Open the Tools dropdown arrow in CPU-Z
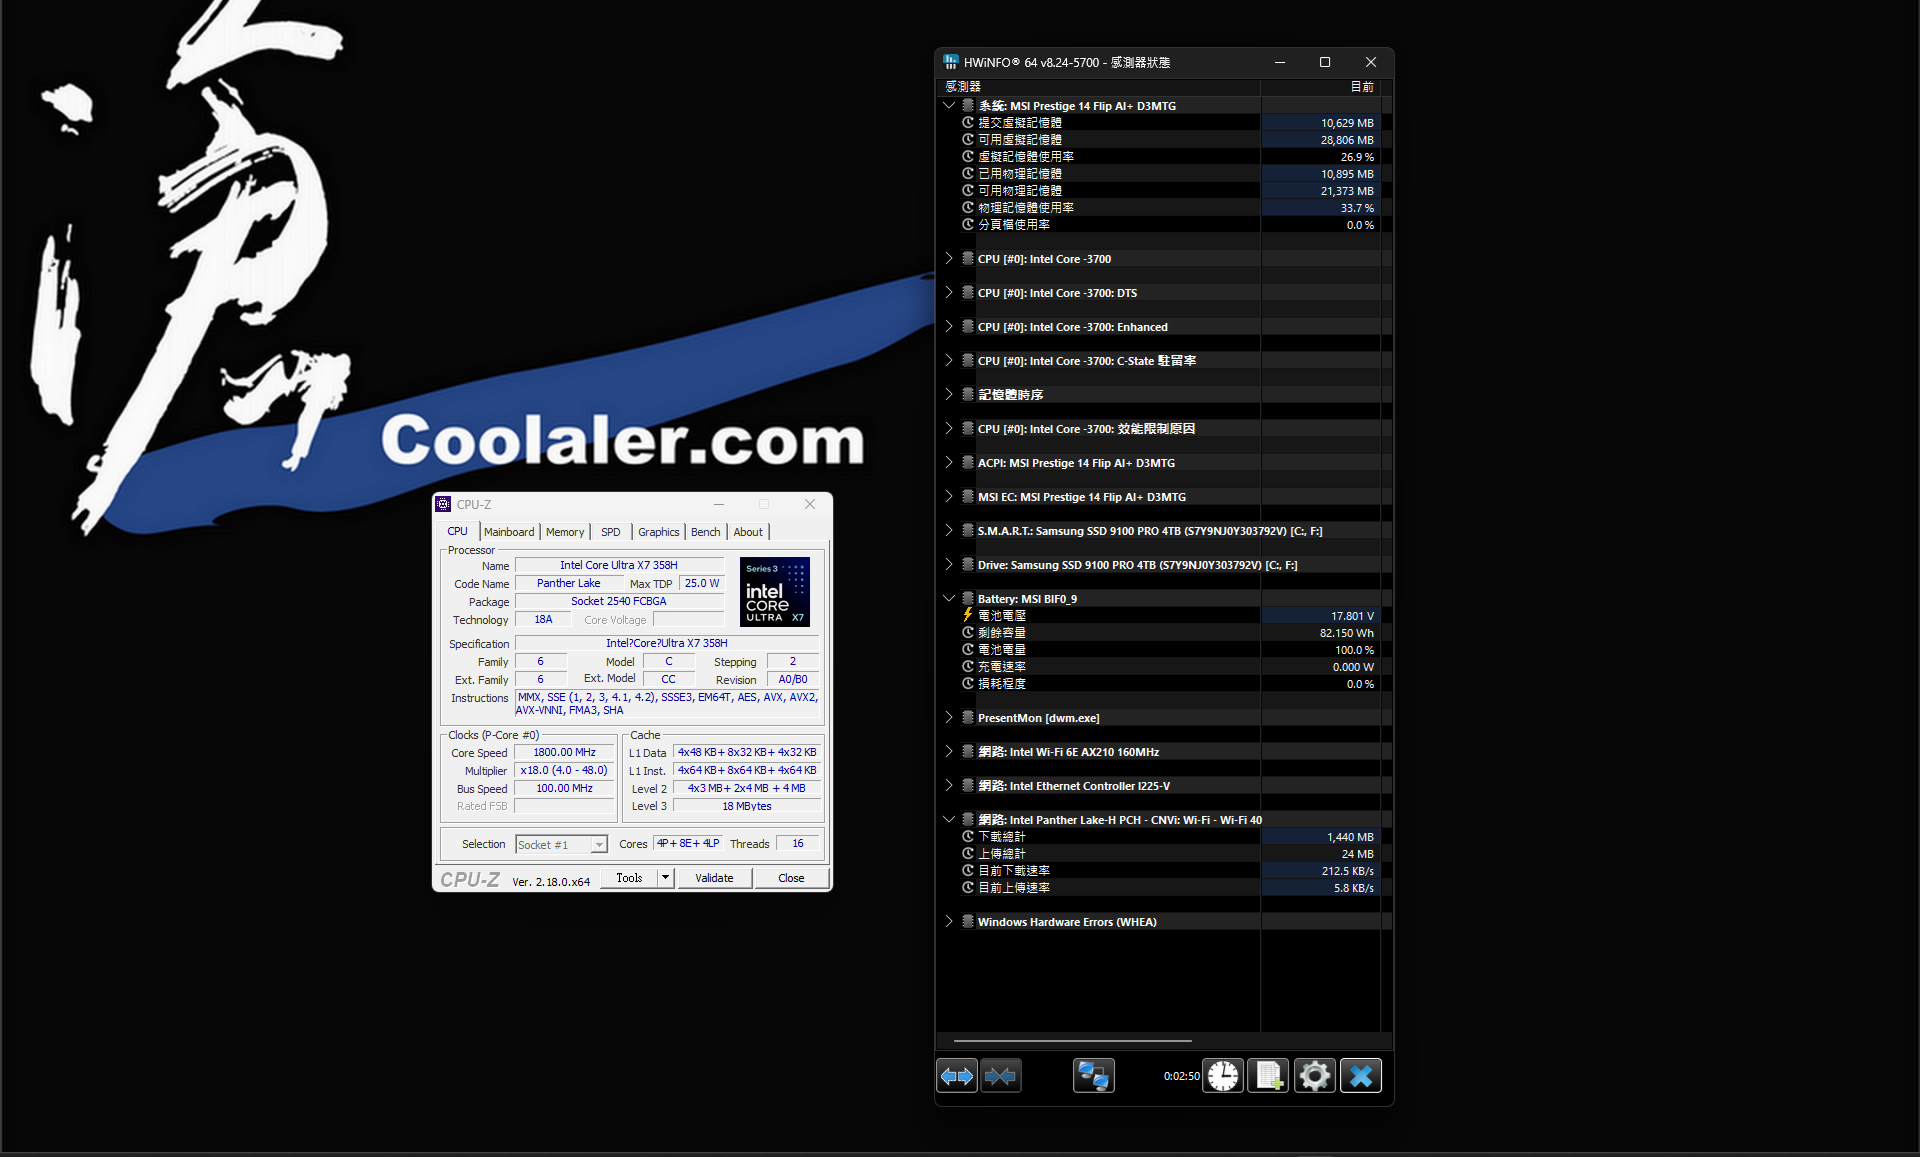 tap(665, 878)
